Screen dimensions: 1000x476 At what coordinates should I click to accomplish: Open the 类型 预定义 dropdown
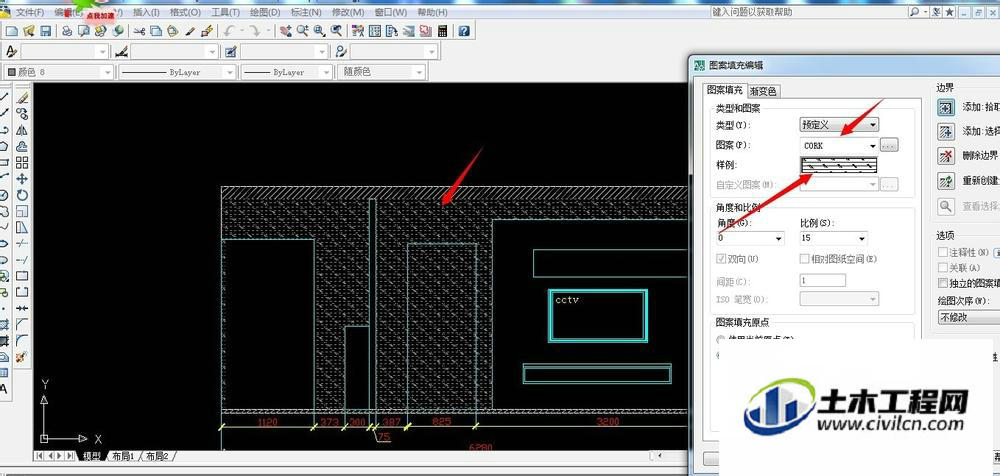click(x=839, y=125)
